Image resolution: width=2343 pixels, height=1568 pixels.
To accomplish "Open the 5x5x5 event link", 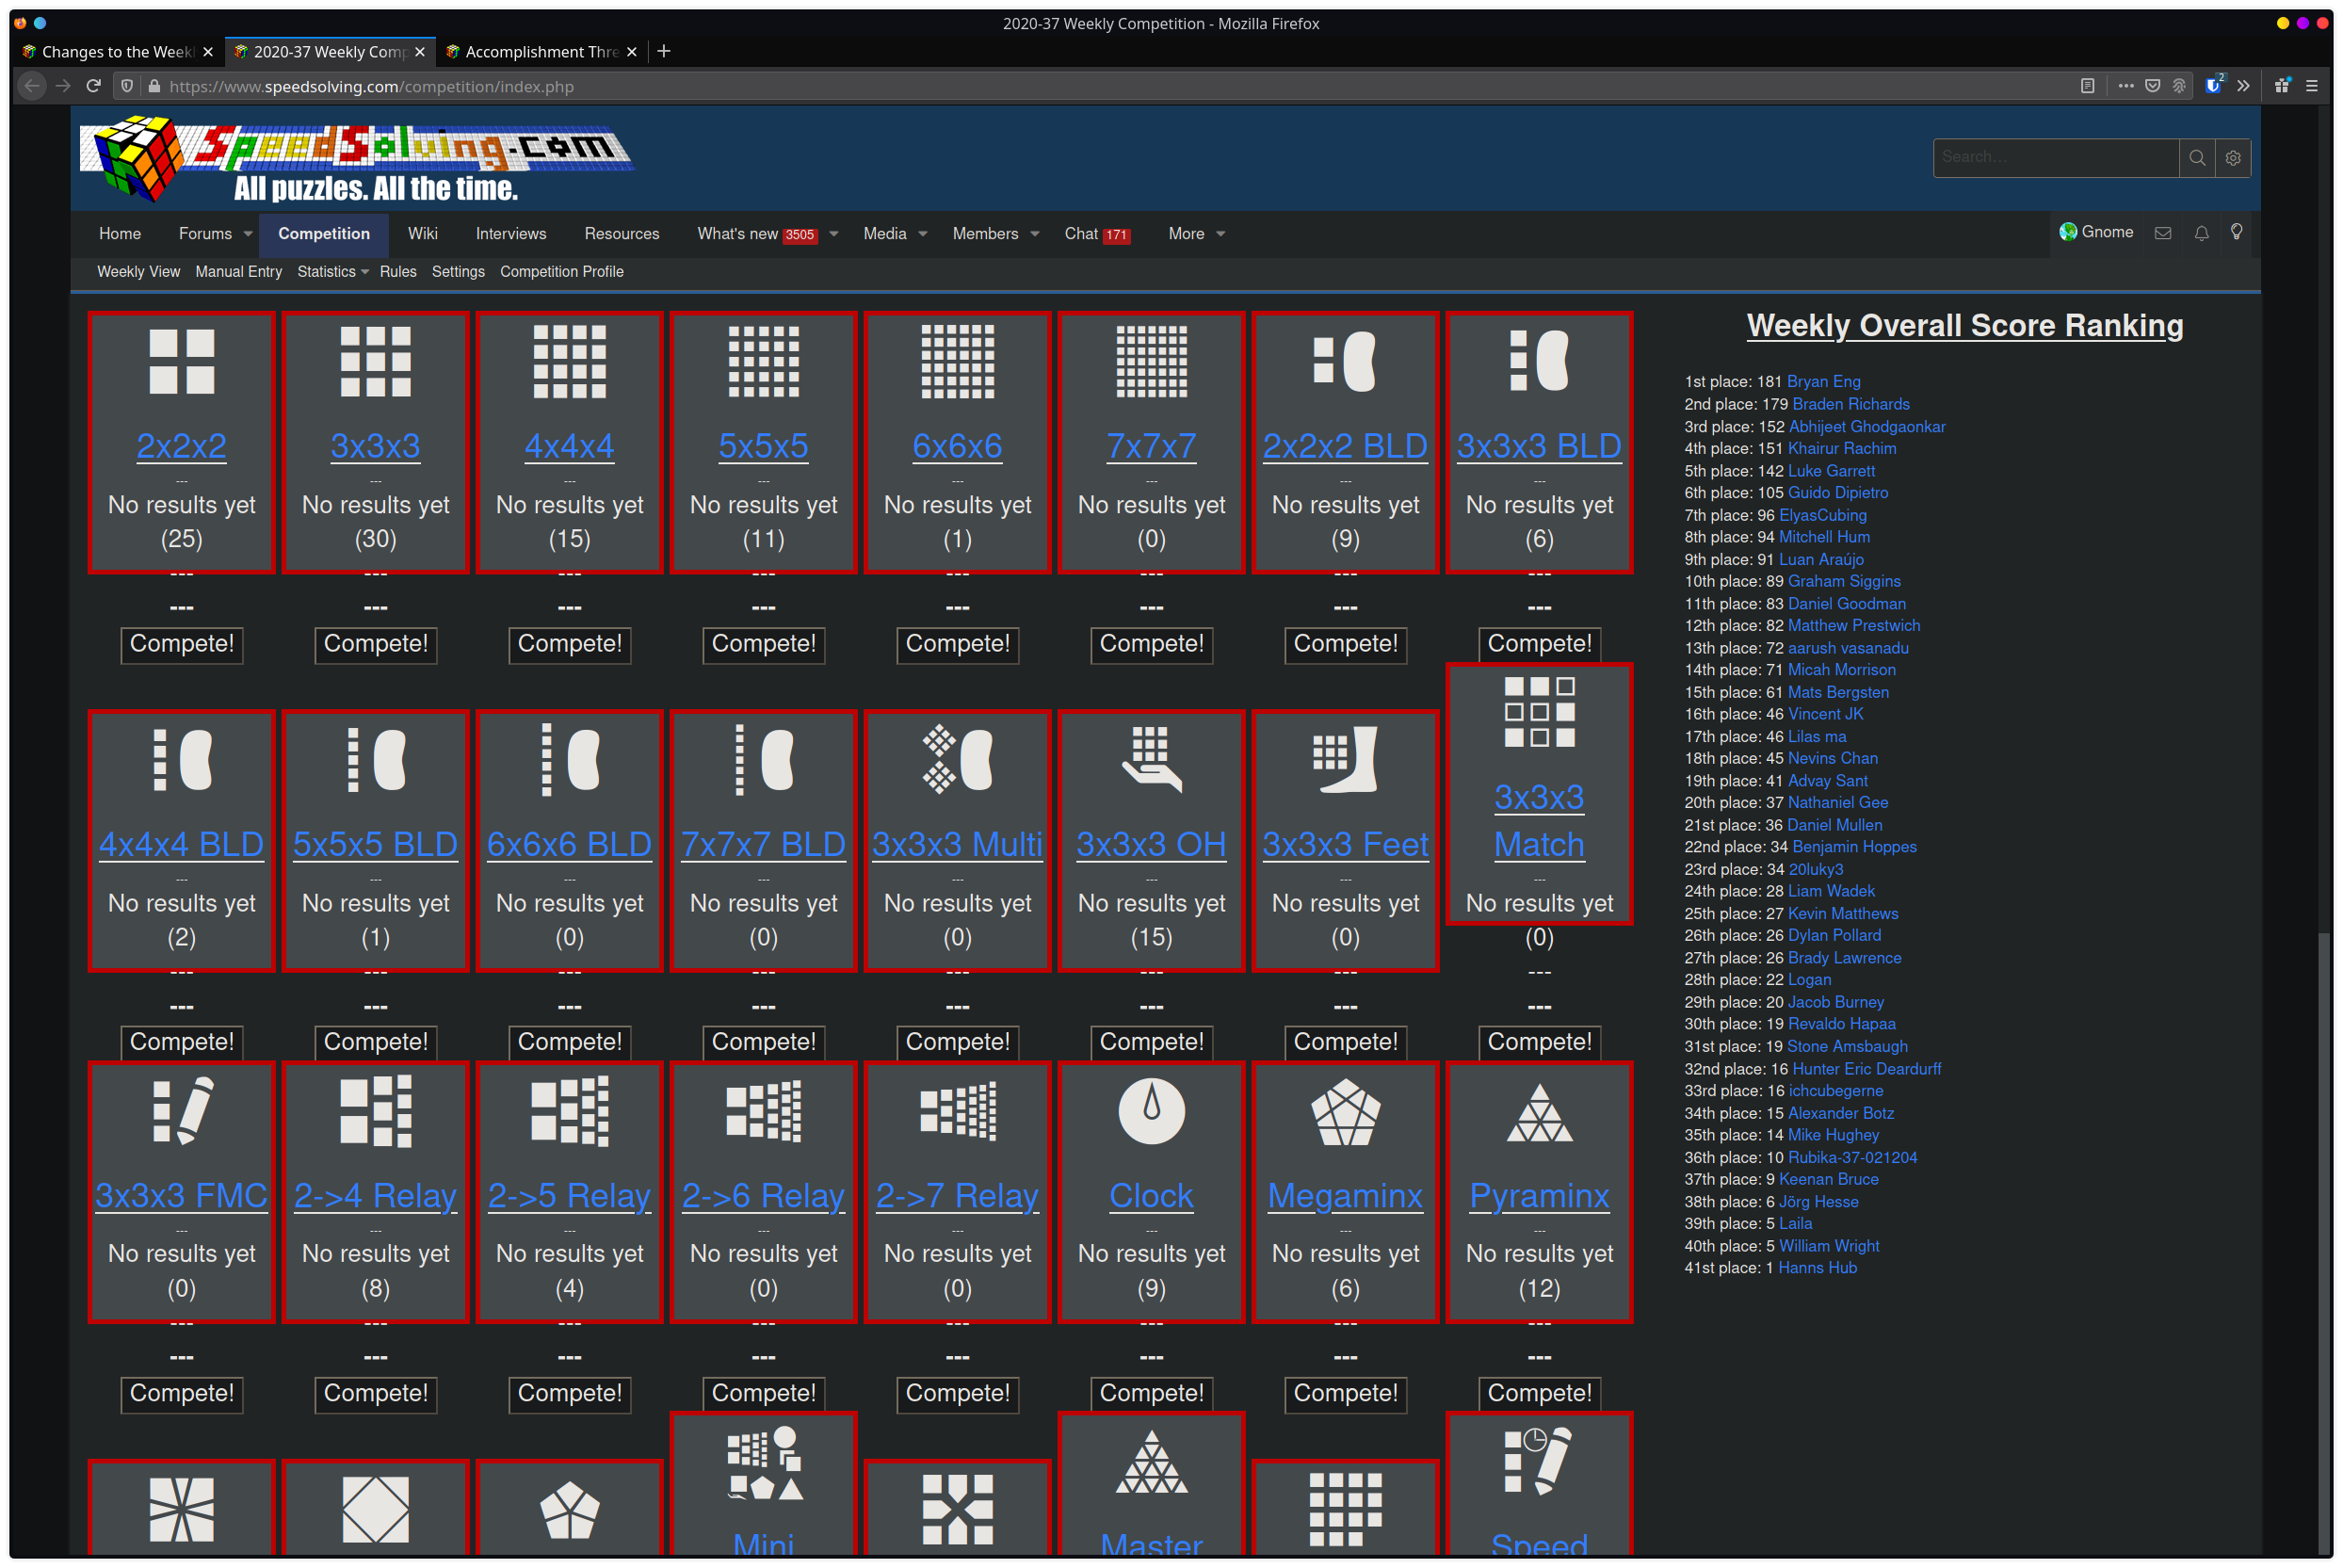I will coord(763,446).
